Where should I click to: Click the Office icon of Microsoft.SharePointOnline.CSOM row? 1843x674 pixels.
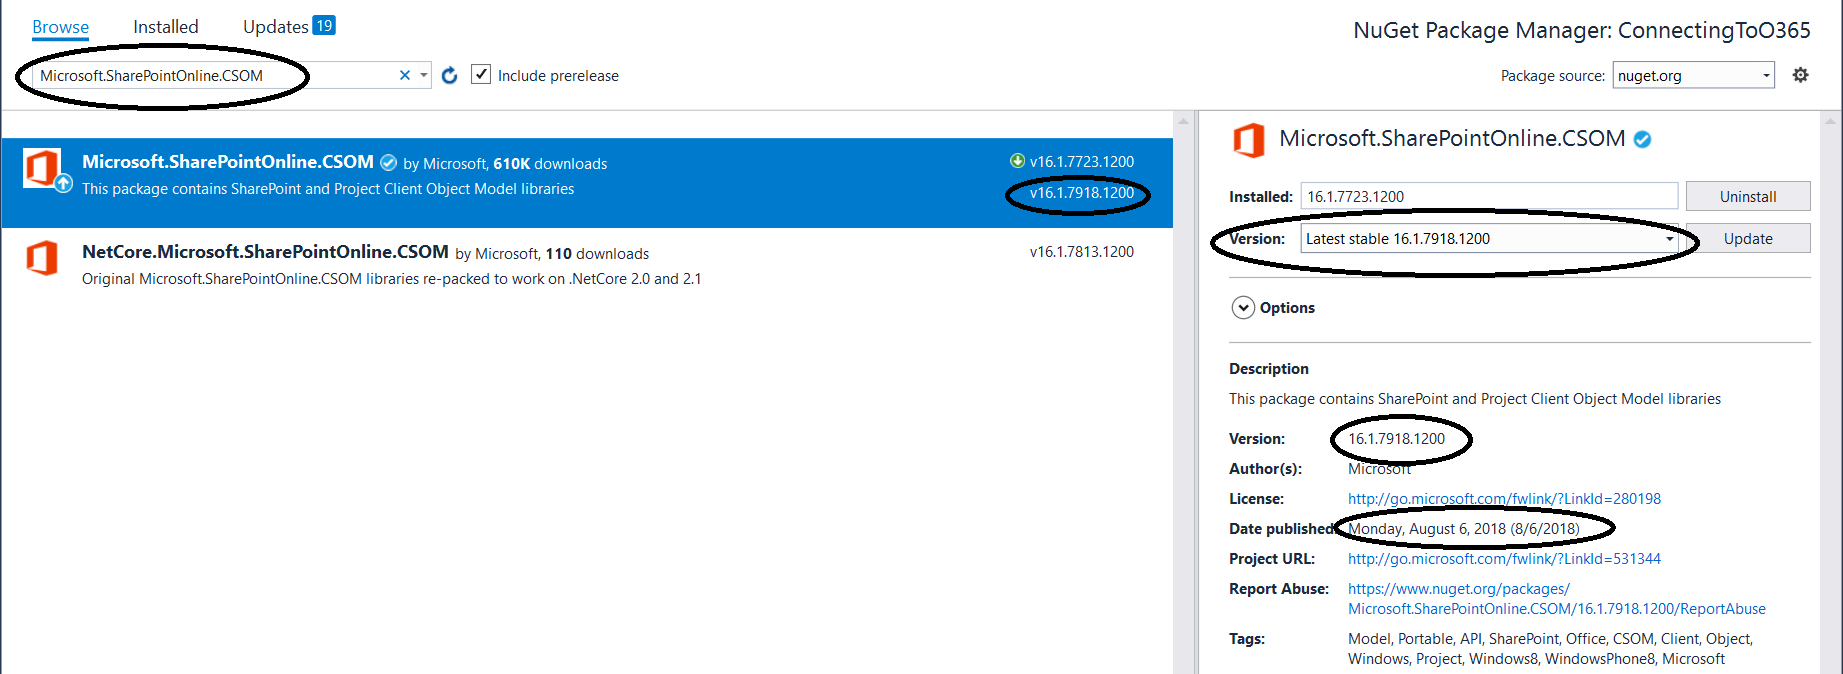click(41, 167)
